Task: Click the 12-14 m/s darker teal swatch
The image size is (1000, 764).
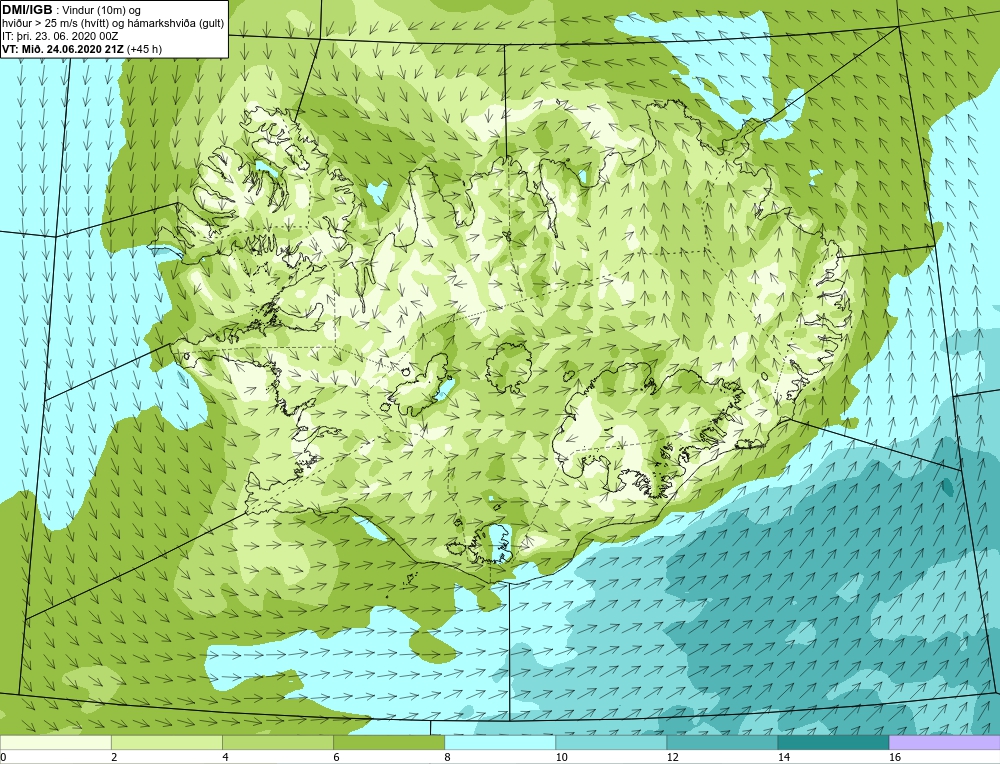Action: [x=722, y=742]
